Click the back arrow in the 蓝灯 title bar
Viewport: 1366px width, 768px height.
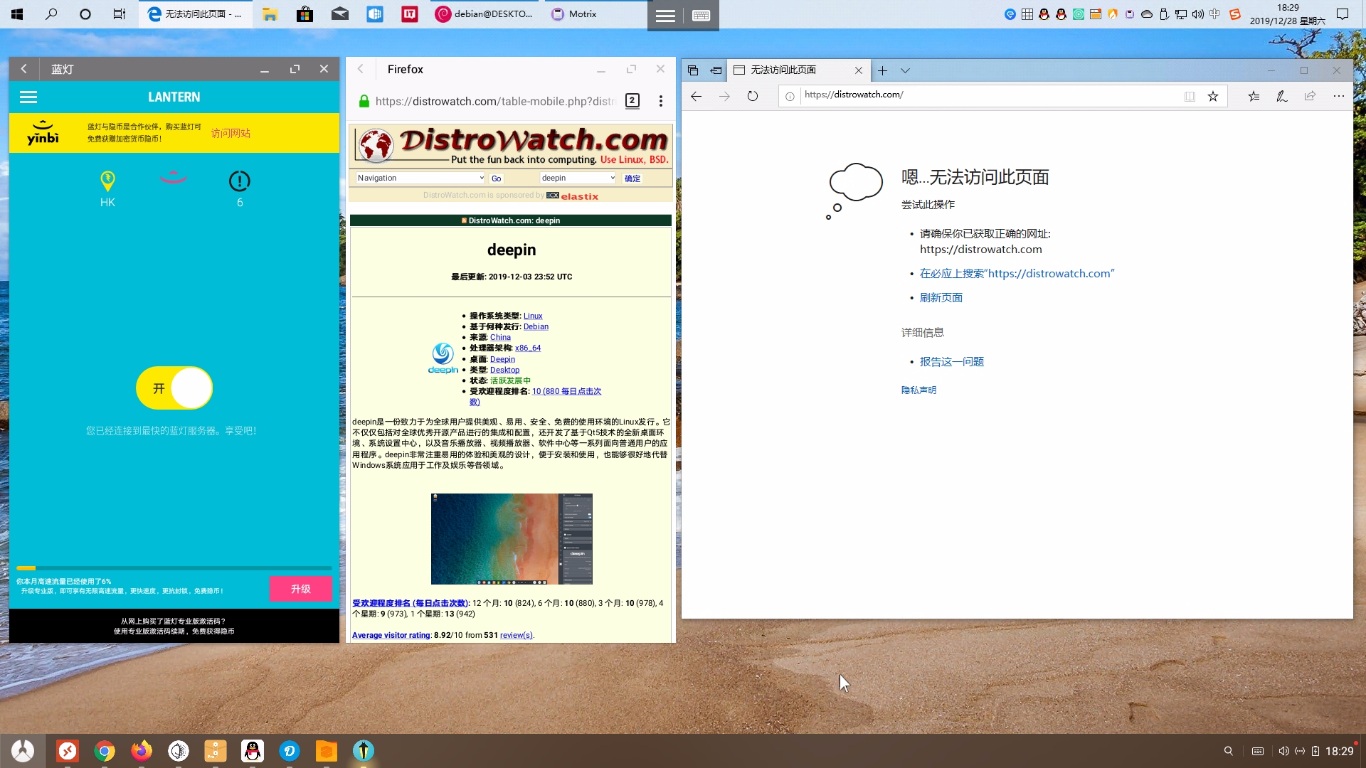pos(24,69)
